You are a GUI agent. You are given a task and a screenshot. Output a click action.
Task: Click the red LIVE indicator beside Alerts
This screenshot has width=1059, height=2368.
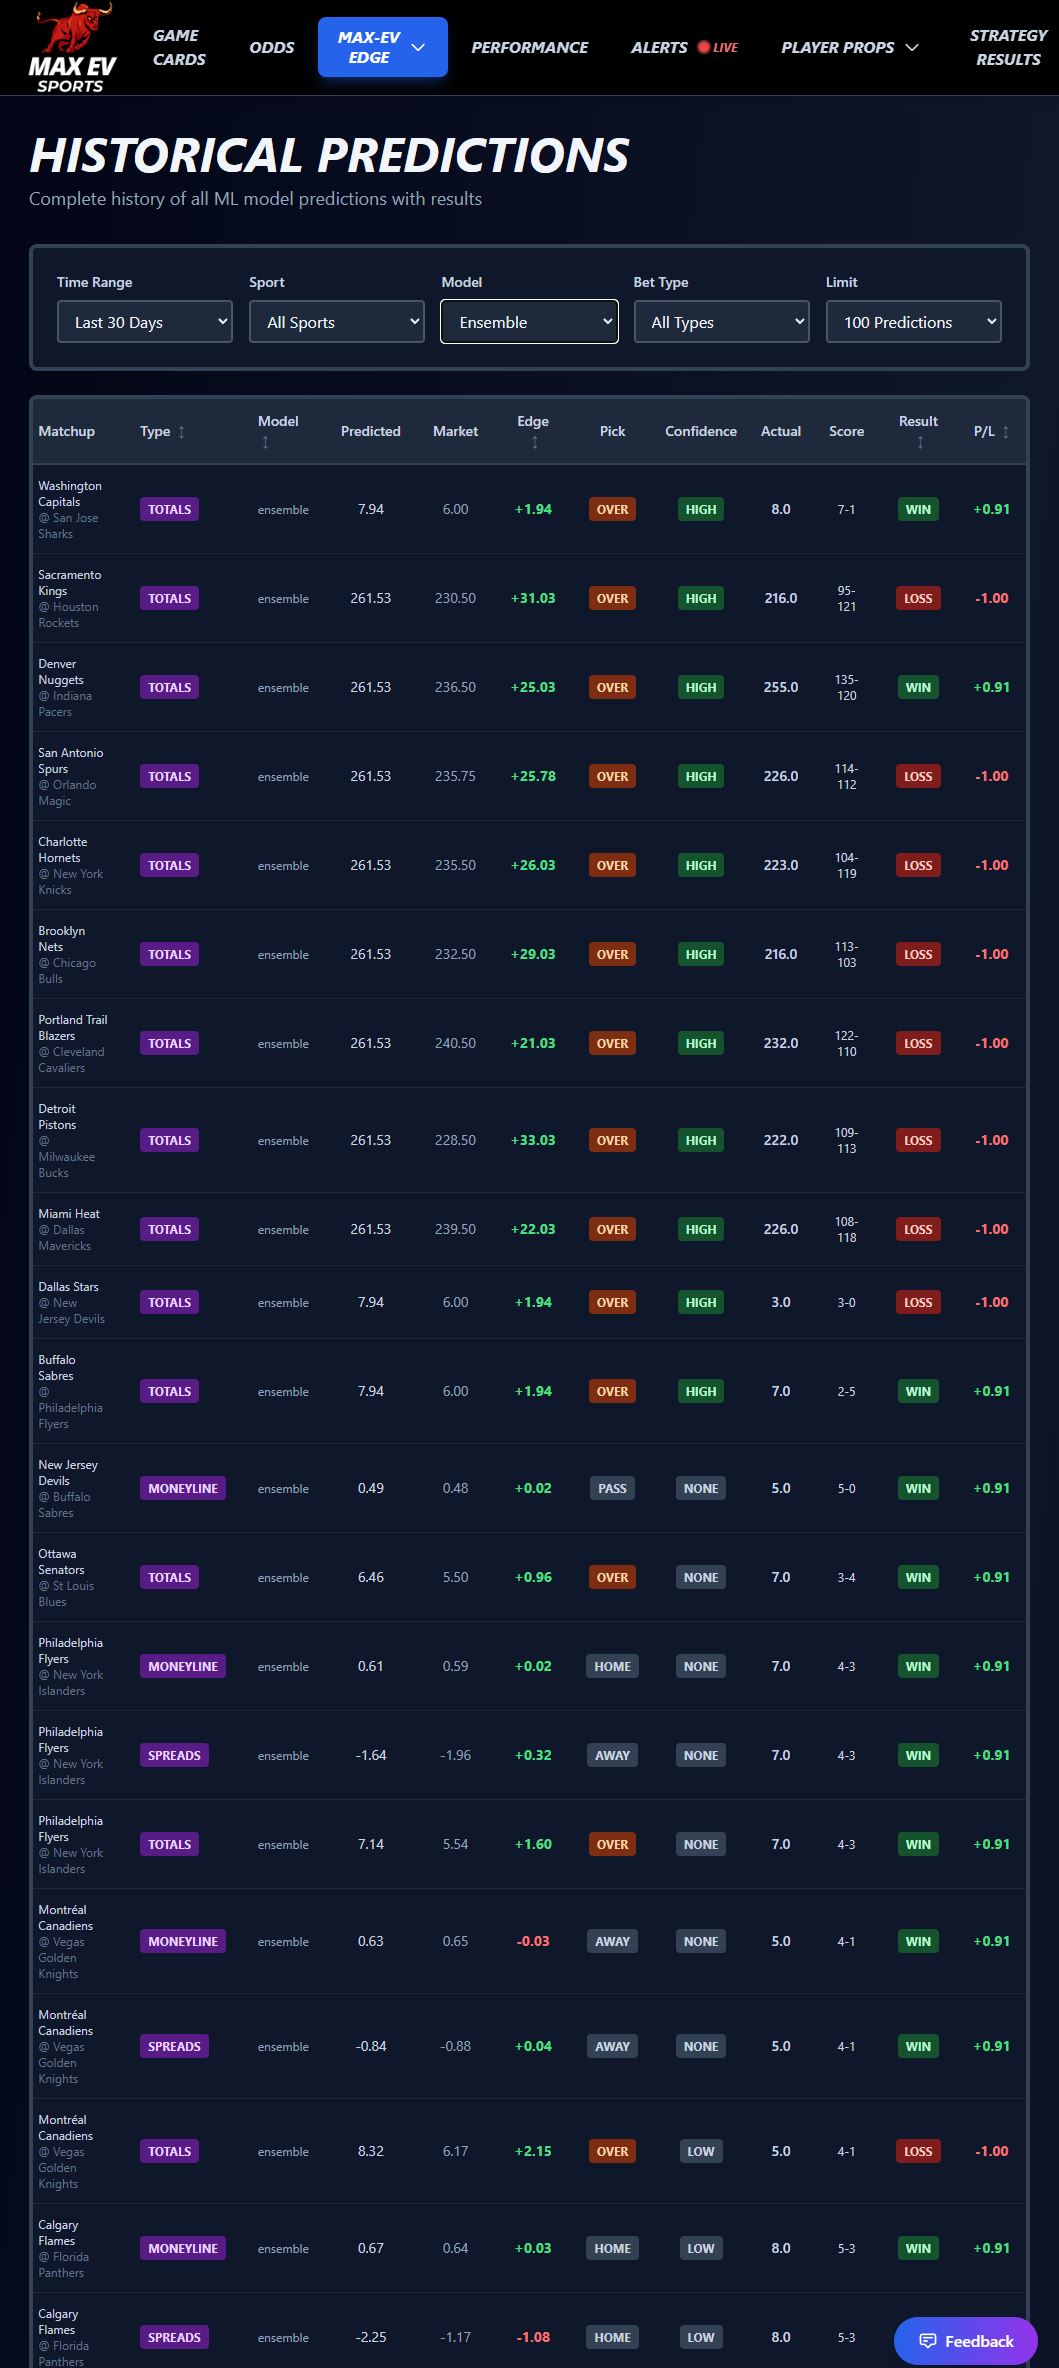click(x=718, y=47)
